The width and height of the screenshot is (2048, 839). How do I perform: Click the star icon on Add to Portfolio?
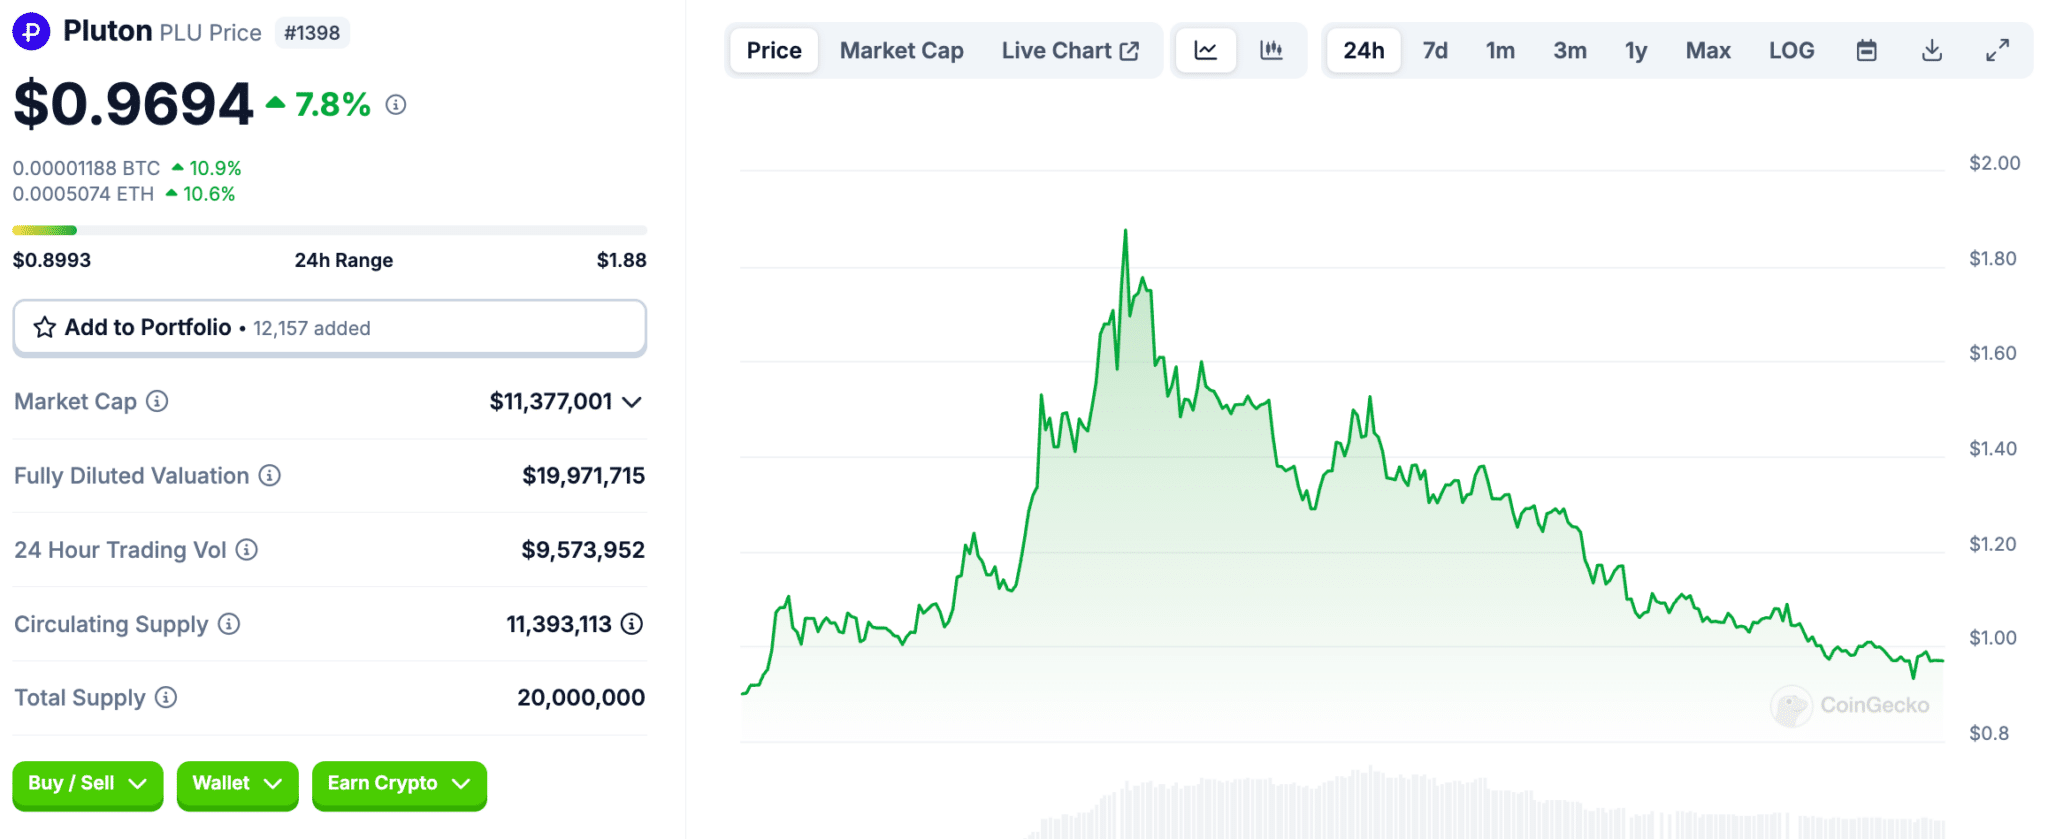pos(45,328)
